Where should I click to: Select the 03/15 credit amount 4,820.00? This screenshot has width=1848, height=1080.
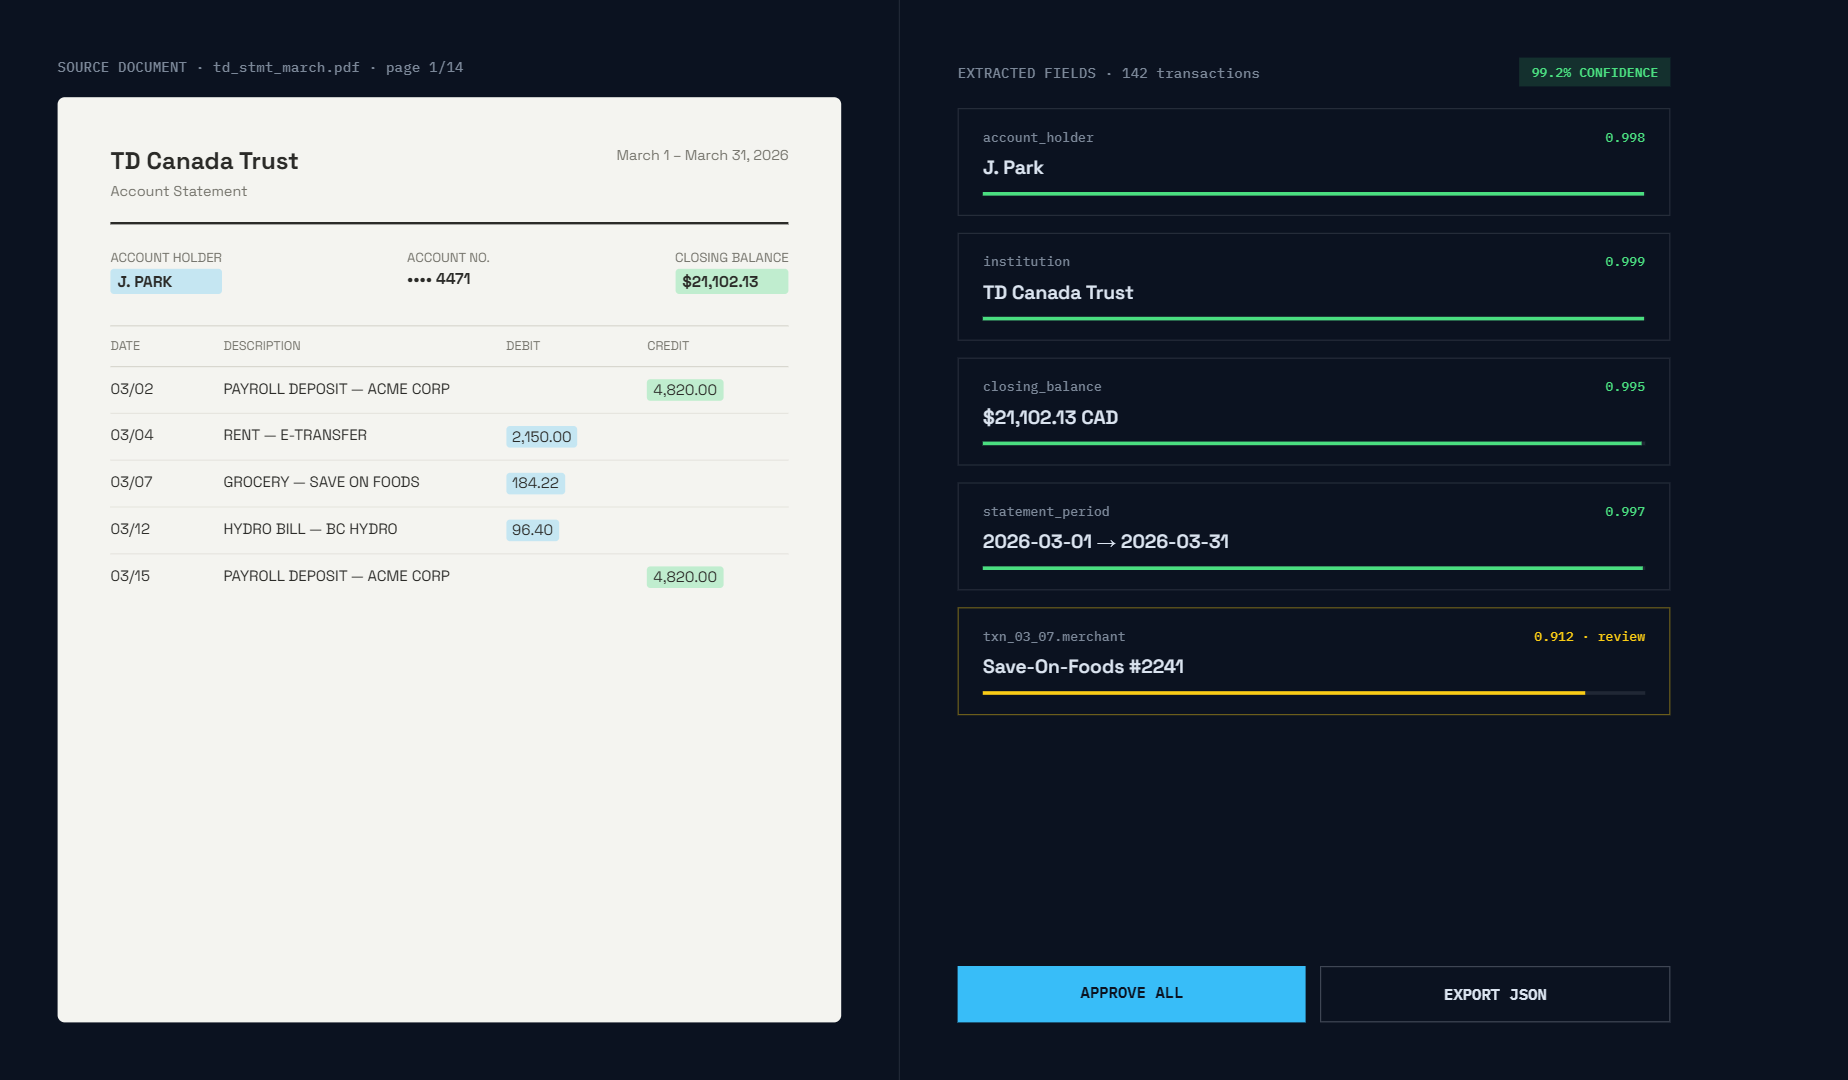[685, 577]
